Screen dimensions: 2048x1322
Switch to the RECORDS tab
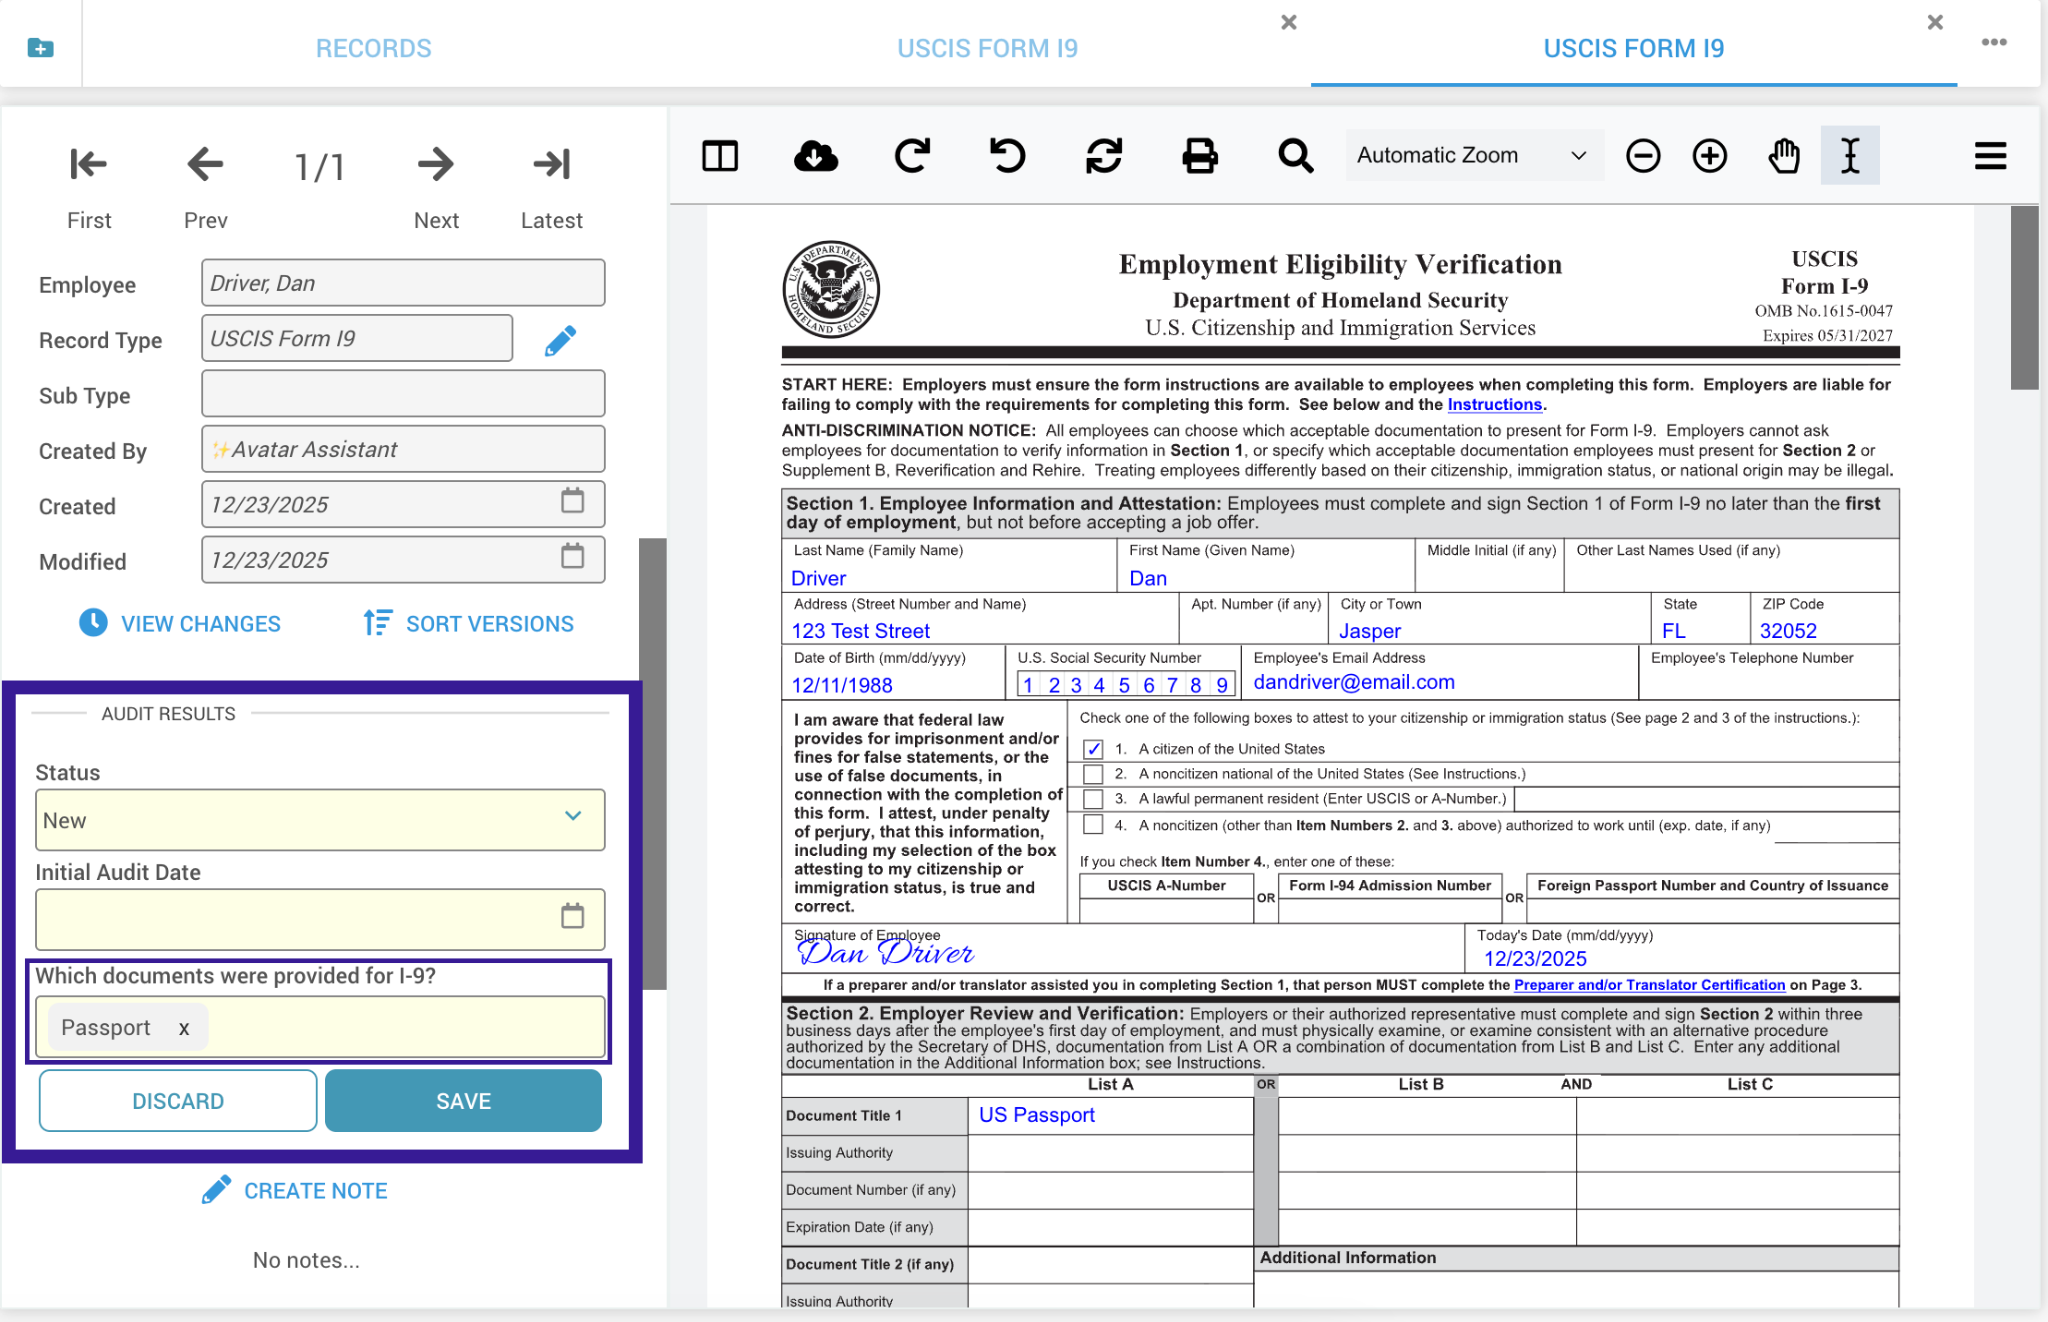pos(373,48)
